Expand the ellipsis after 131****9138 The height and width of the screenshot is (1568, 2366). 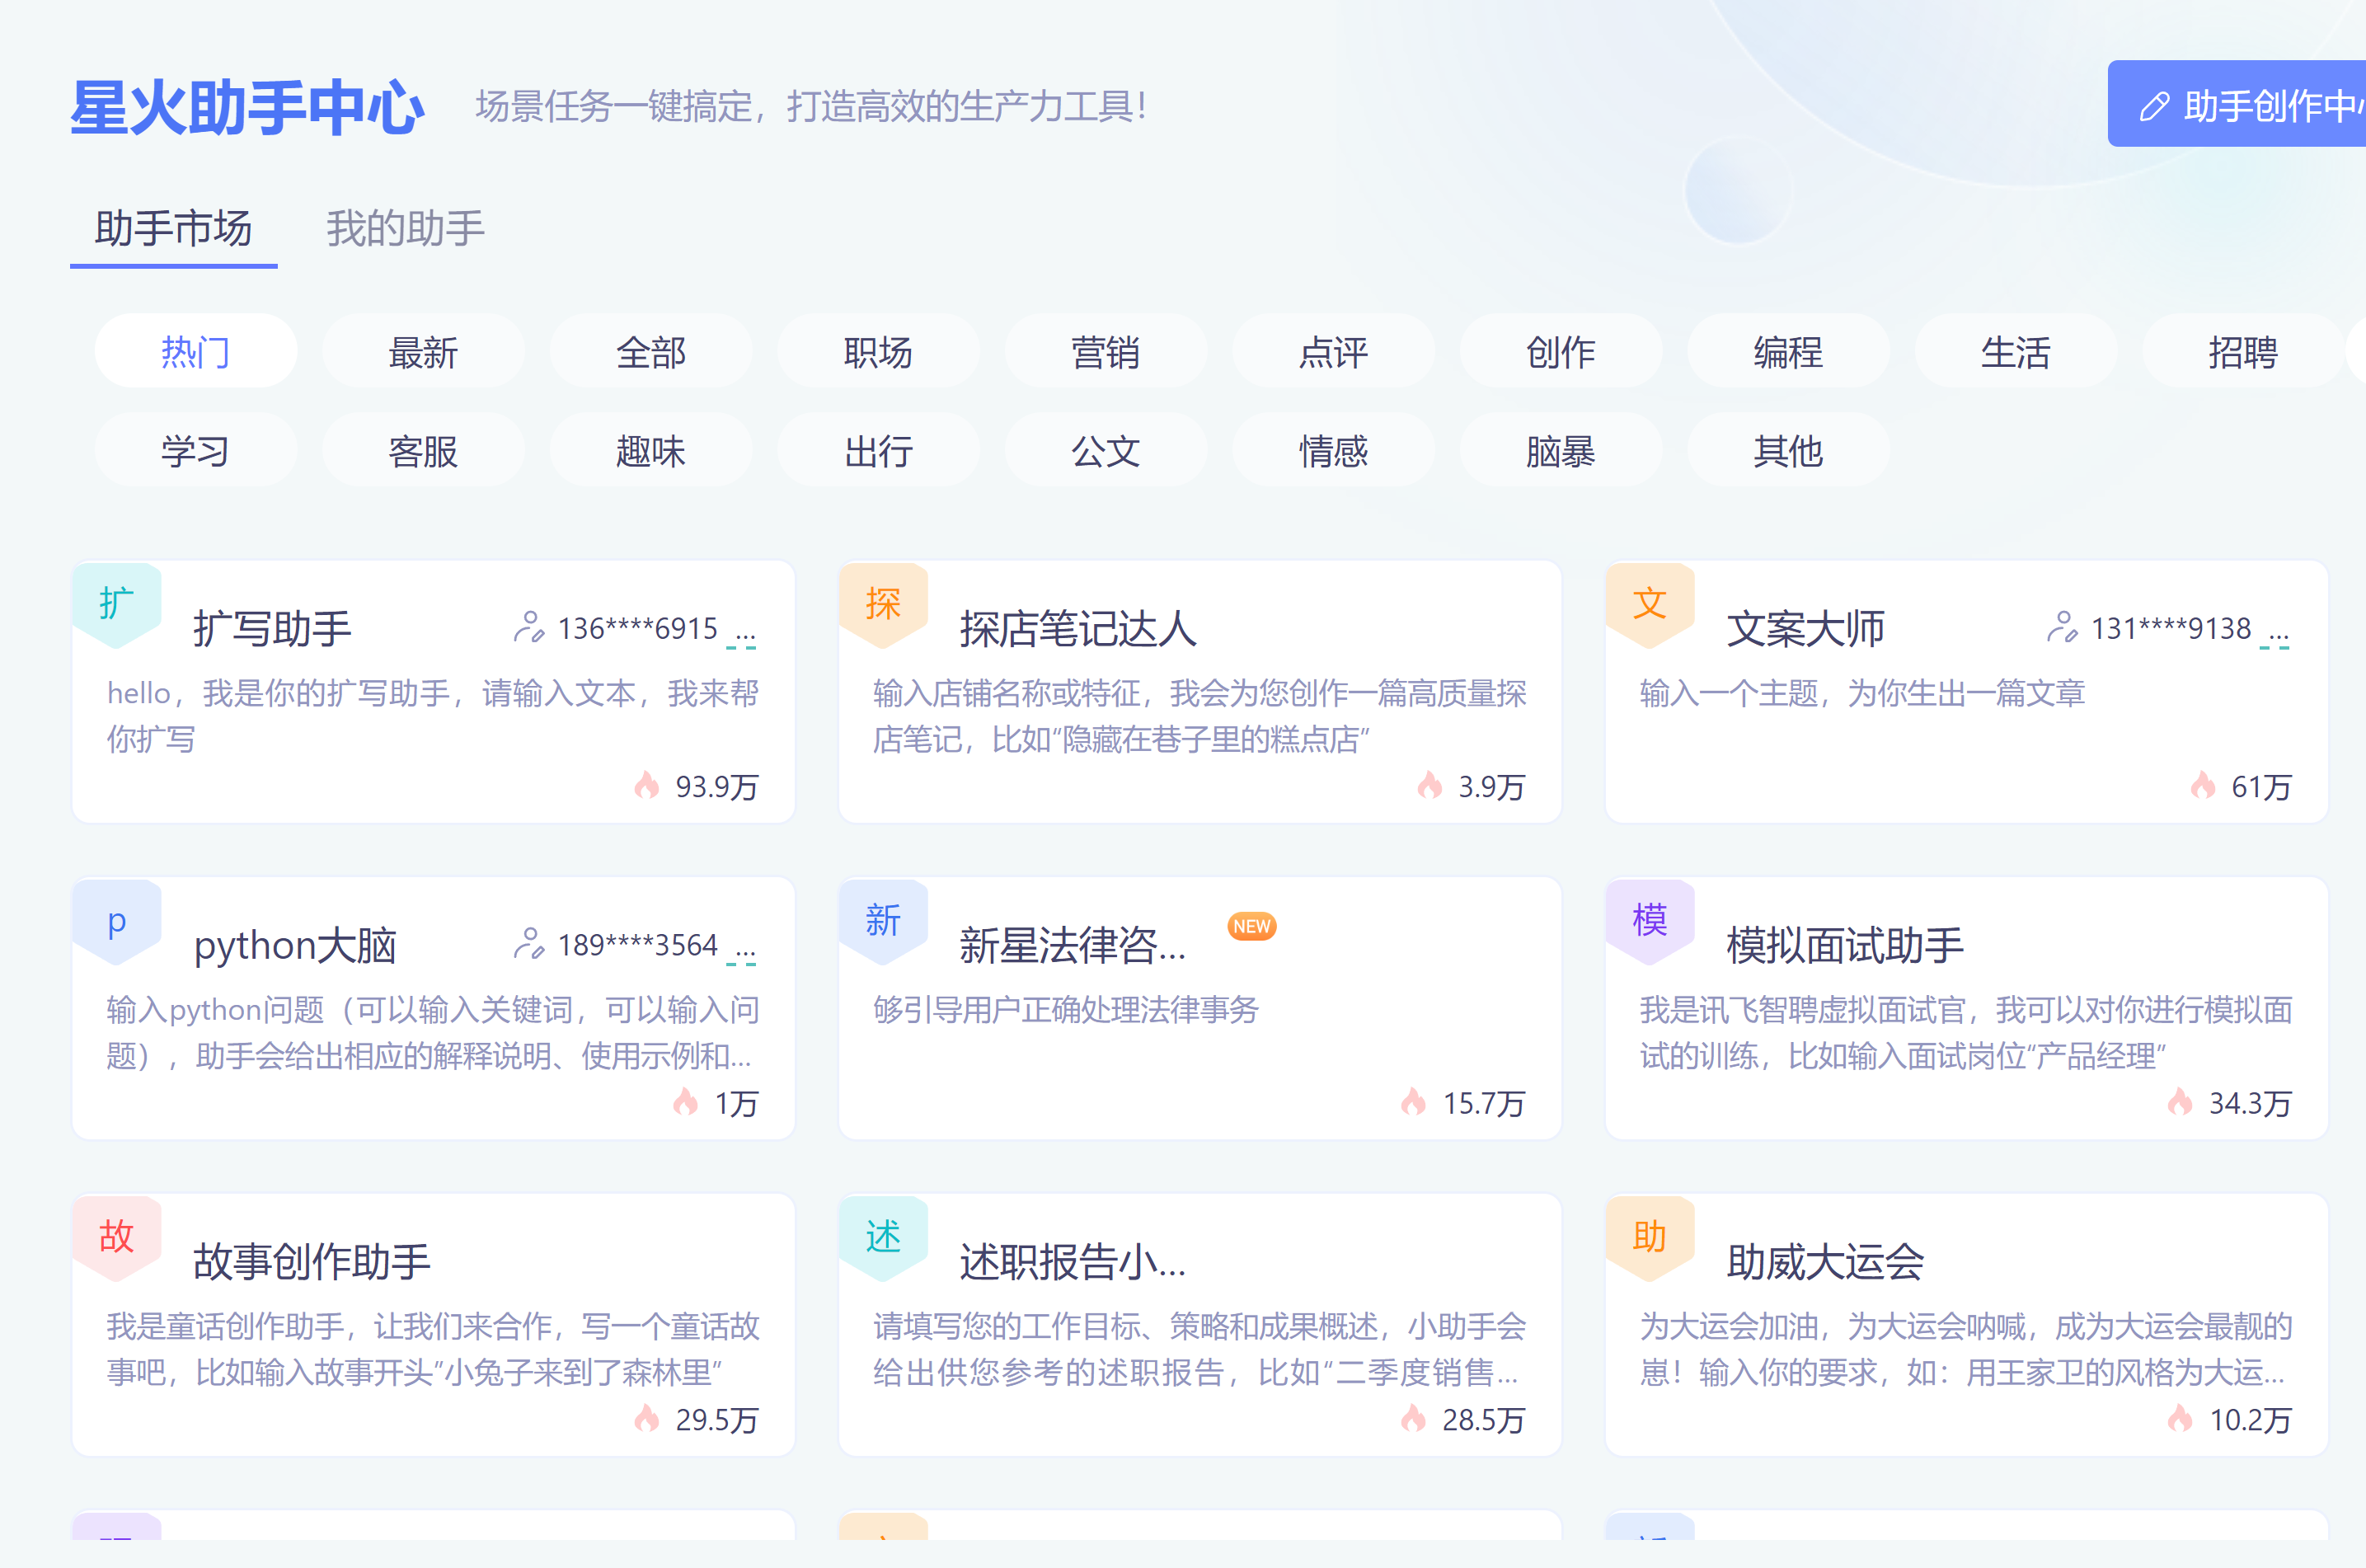(2275, 636)
